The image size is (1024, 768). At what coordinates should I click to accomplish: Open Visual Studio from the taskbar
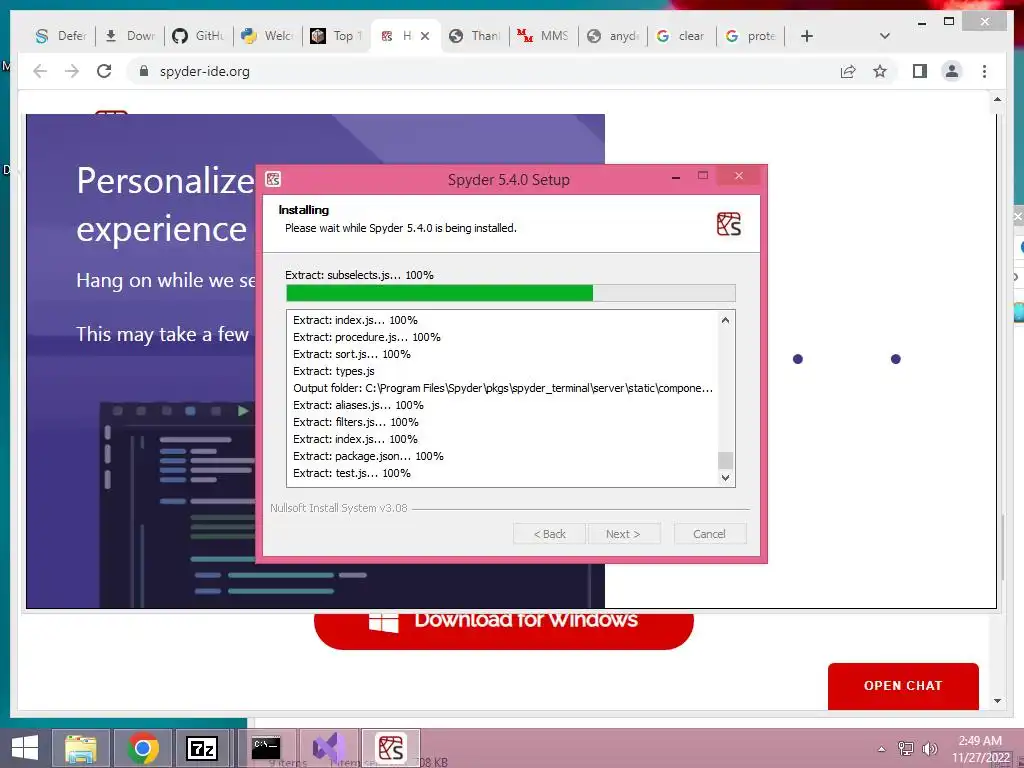coord(328,748)
